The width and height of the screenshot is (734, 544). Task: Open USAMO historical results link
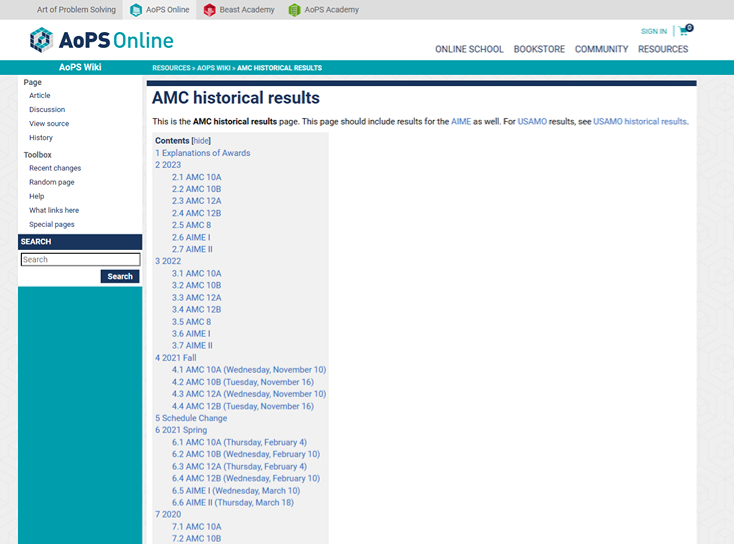[640, 122]
